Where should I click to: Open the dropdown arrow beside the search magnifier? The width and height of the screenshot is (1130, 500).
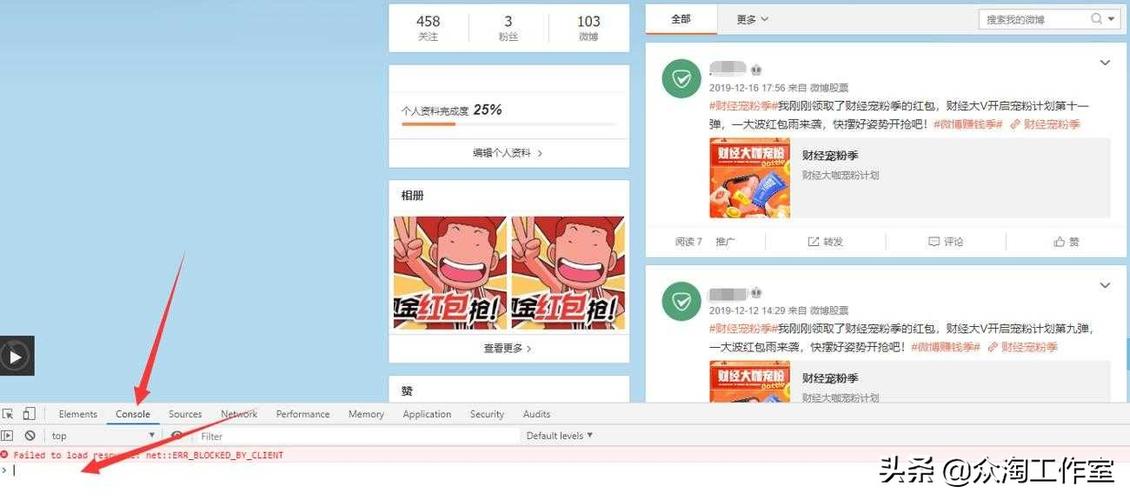pos(1112,19)
